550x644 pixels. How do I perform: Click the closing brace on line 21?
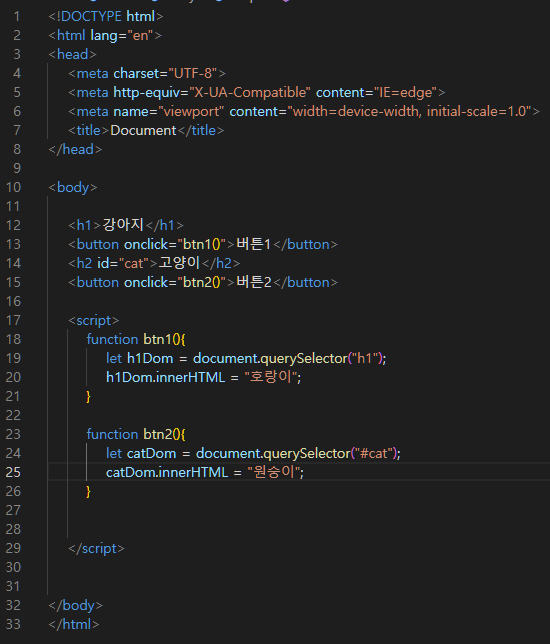88,397
